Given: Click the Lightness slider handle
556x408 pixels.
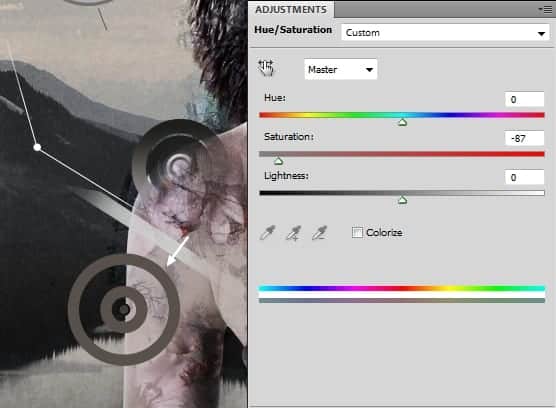Looking at the screenshot, I should 402,200.
